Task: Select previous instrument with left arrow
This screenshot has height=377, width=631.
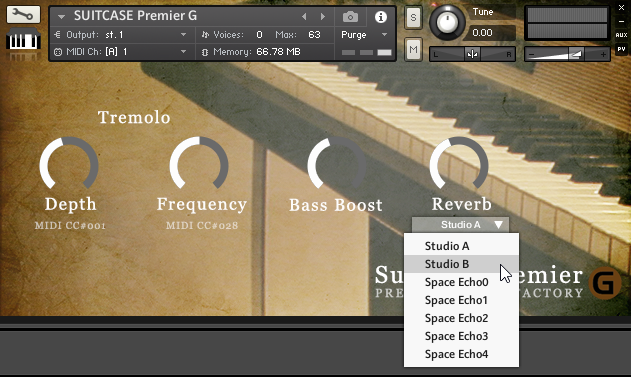Action: 304,16
